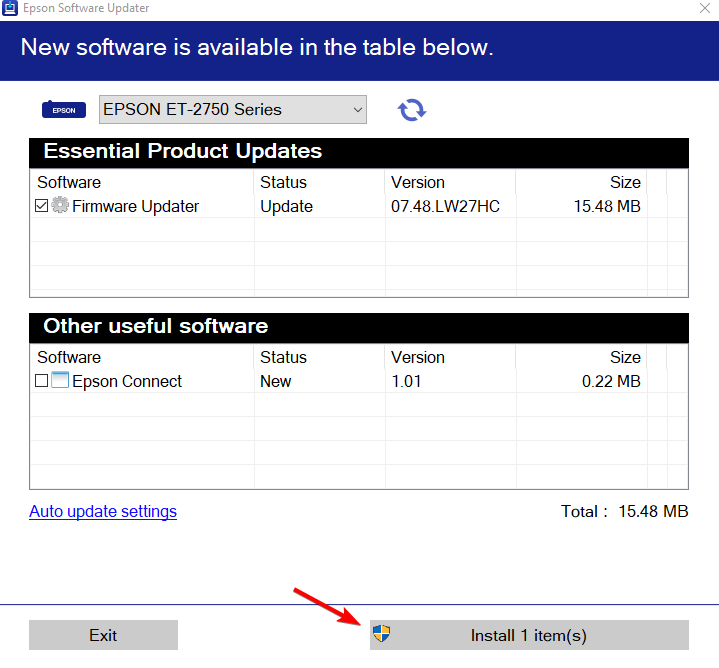Close the Epson Software Updater window
719x668 pixels.
703,8
